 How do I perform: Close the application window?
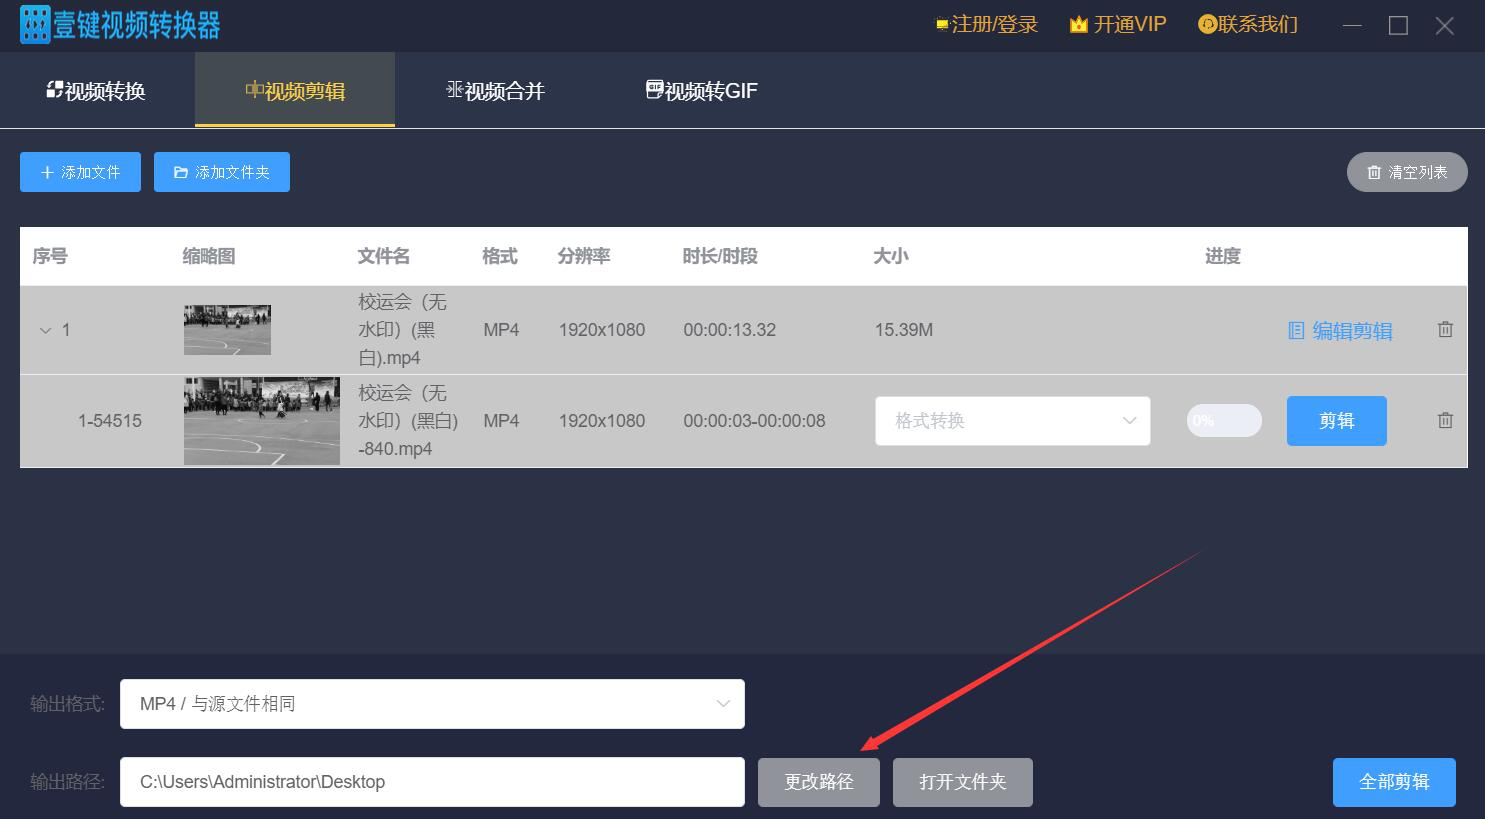click(1445, 25)
